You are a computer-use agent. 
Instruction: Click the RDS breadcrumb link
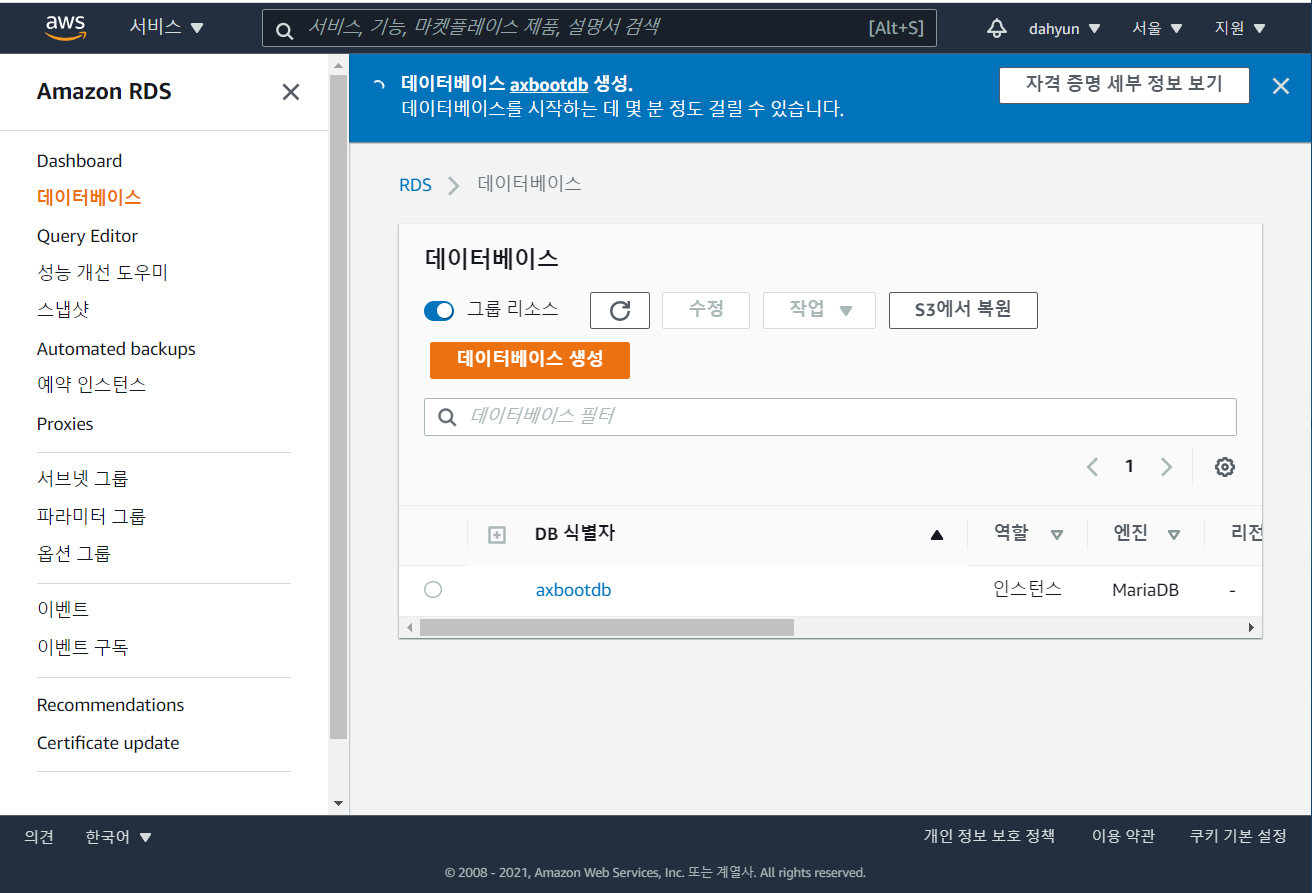415,185
